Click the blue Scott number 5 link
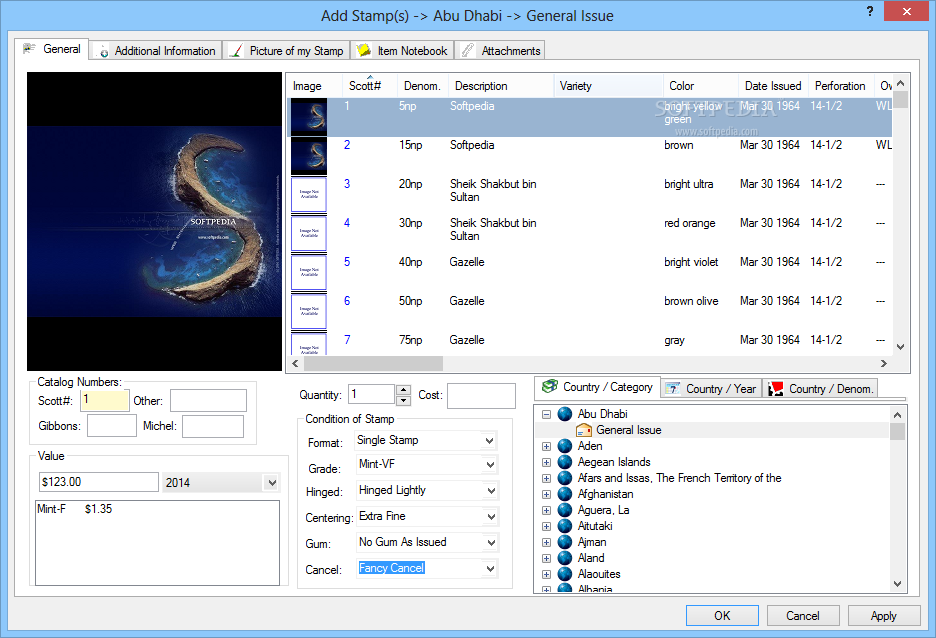 [347, 261]
